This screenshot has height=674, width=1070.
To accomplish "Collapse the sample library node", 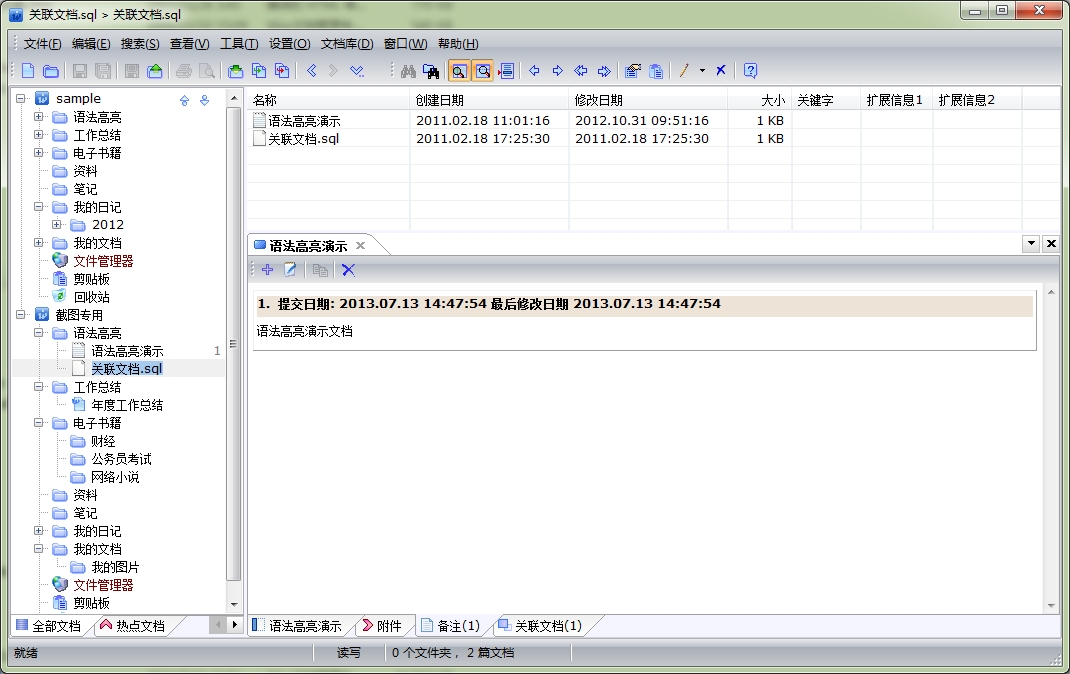I will coord(20,99).
